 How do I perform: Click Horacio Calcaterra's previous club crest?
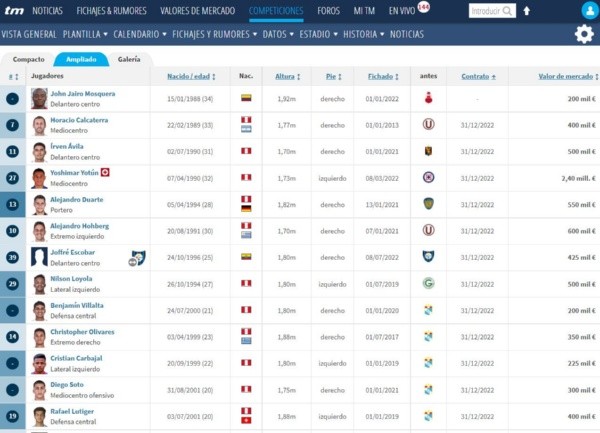pos(428,125)
